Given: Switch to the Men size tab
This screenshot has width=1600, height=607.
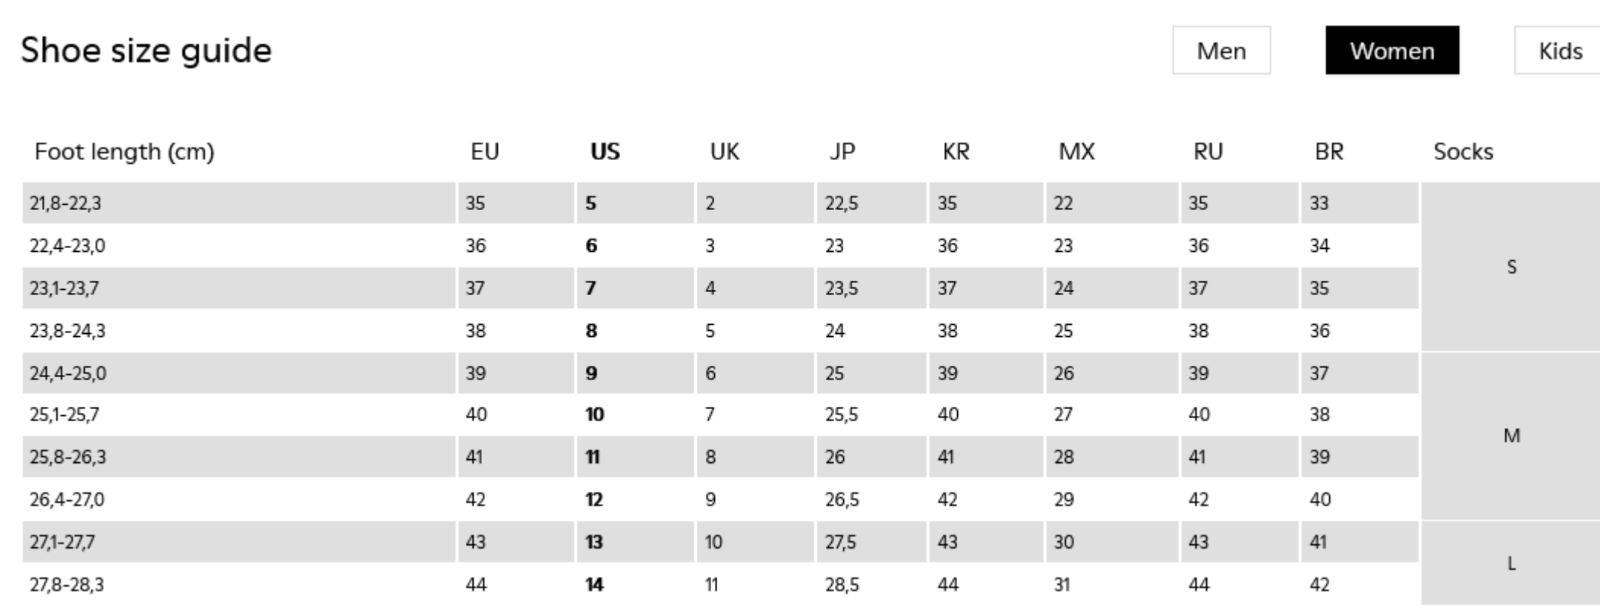Looking at the screenshot, I should pos(1221,51).
